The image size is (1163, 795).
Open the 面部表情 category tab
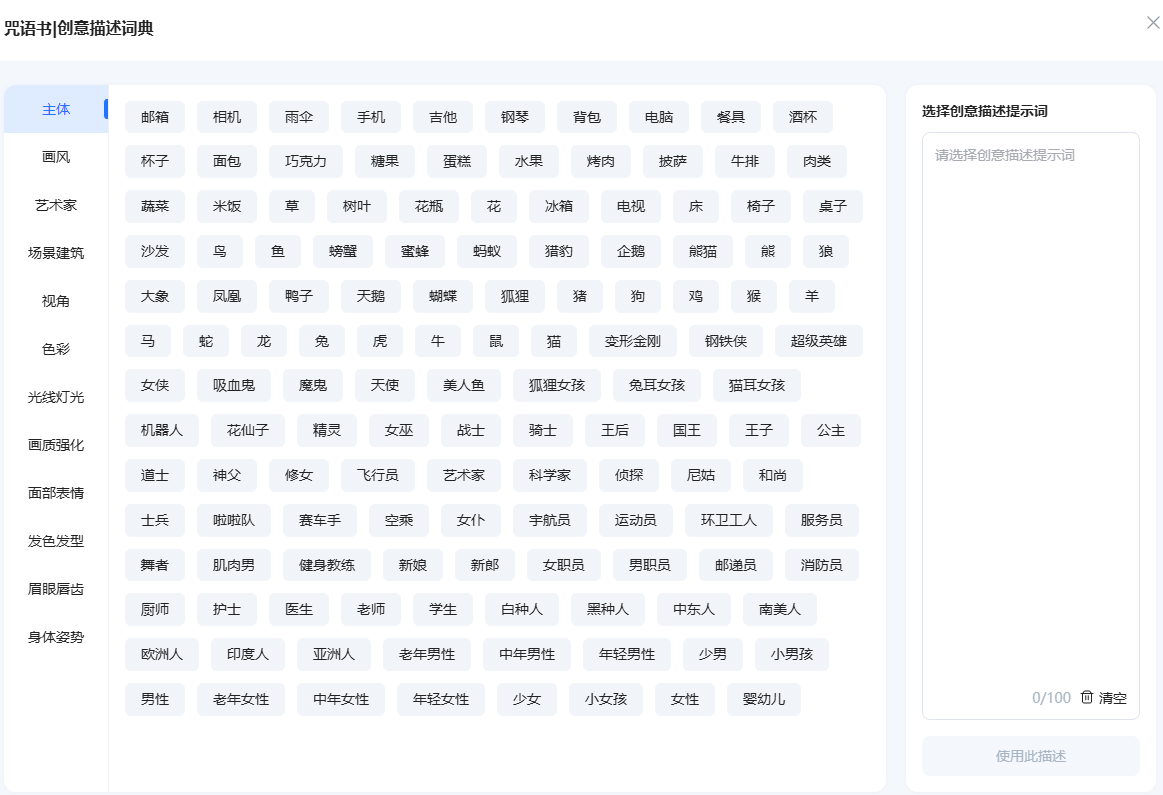pyautogui.click(x=56, y=493)
